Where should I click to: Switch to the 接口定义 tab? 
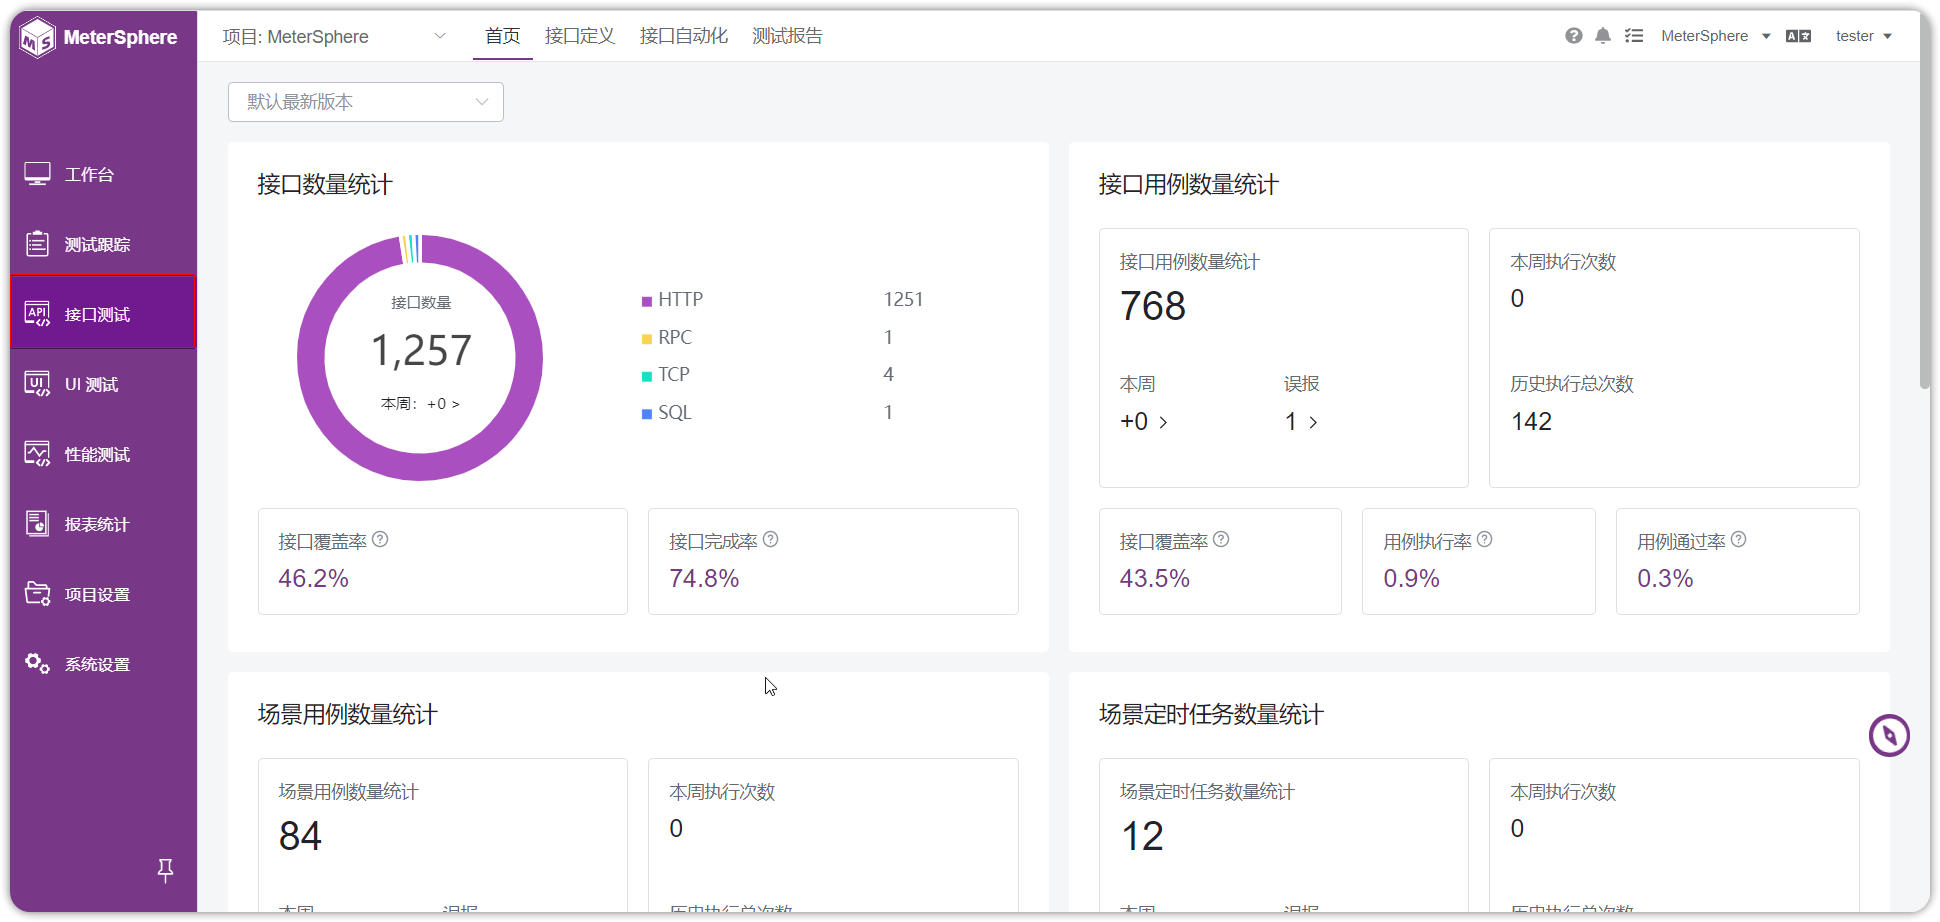[580, 36]
